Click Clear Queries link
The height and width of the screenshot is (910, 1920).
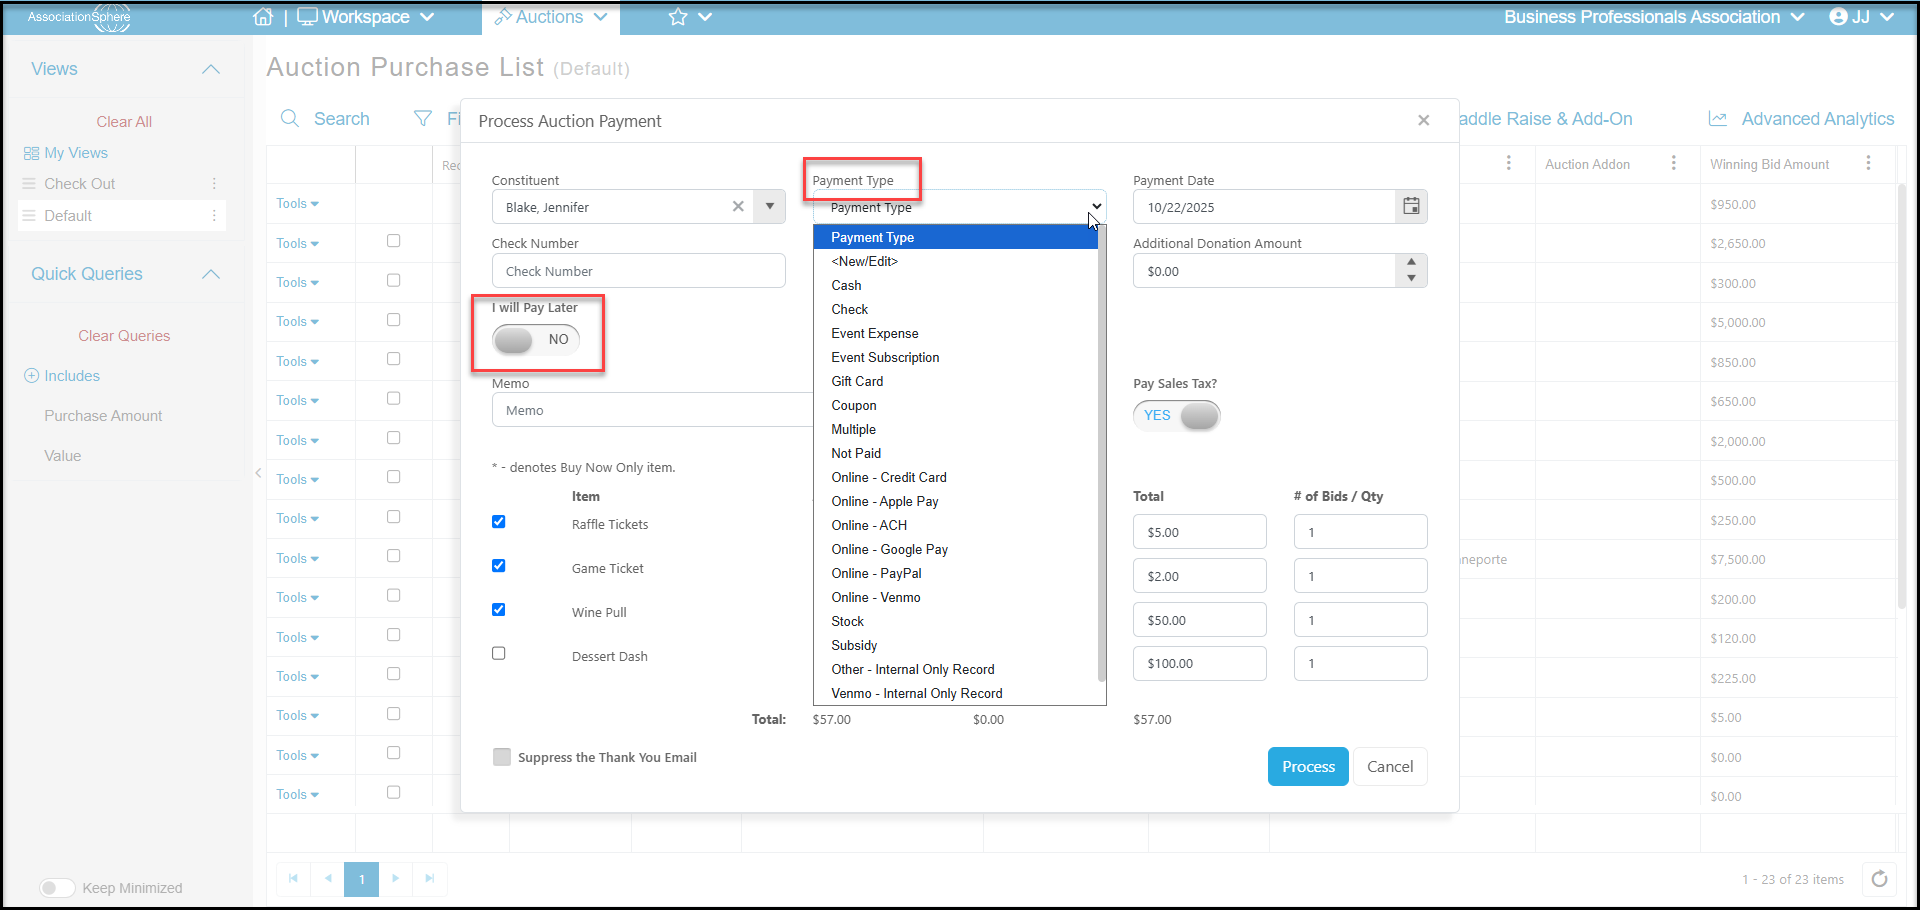click(x=124, y=336)
